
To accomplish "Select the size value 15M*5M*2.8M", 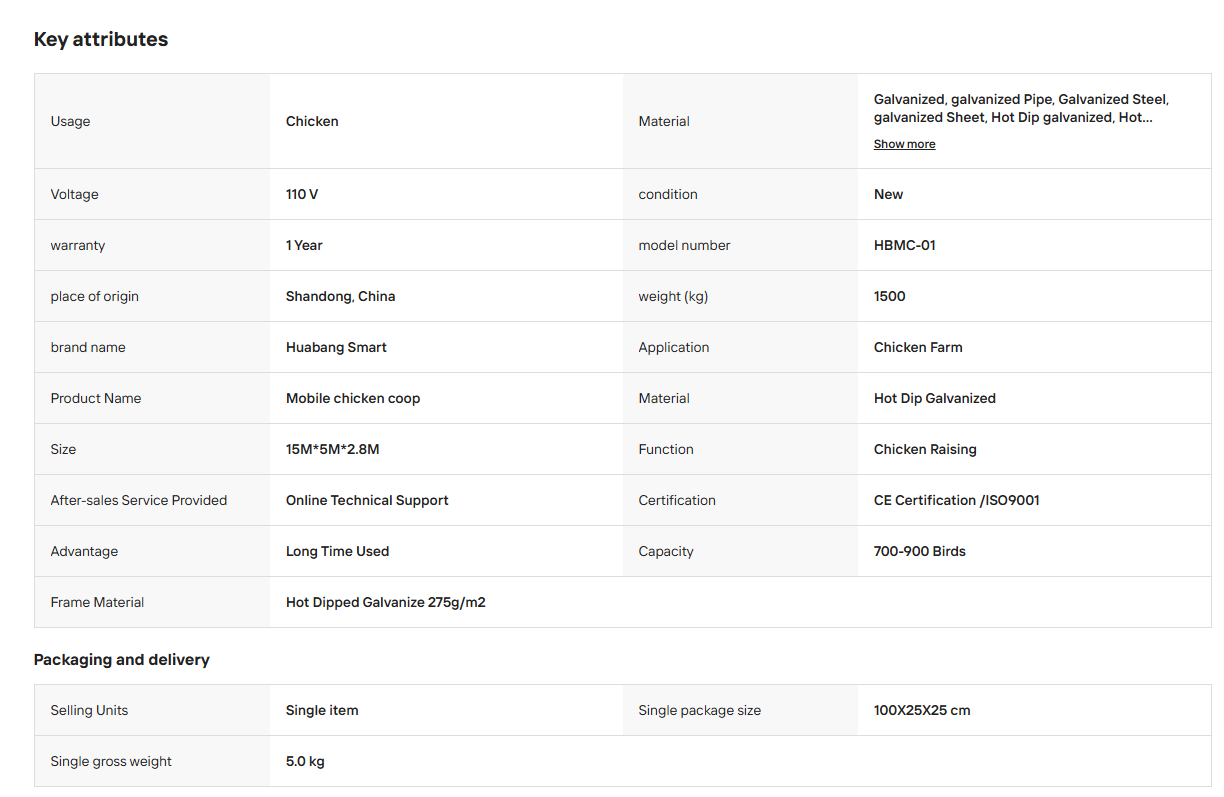I will click(x=333, y=449).
